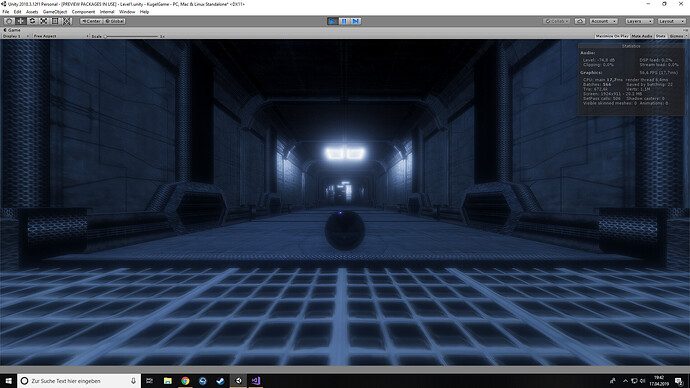The width and height of the screenshot is (690, 388).
Task: Open the Window menu
Action: (127, 12)
